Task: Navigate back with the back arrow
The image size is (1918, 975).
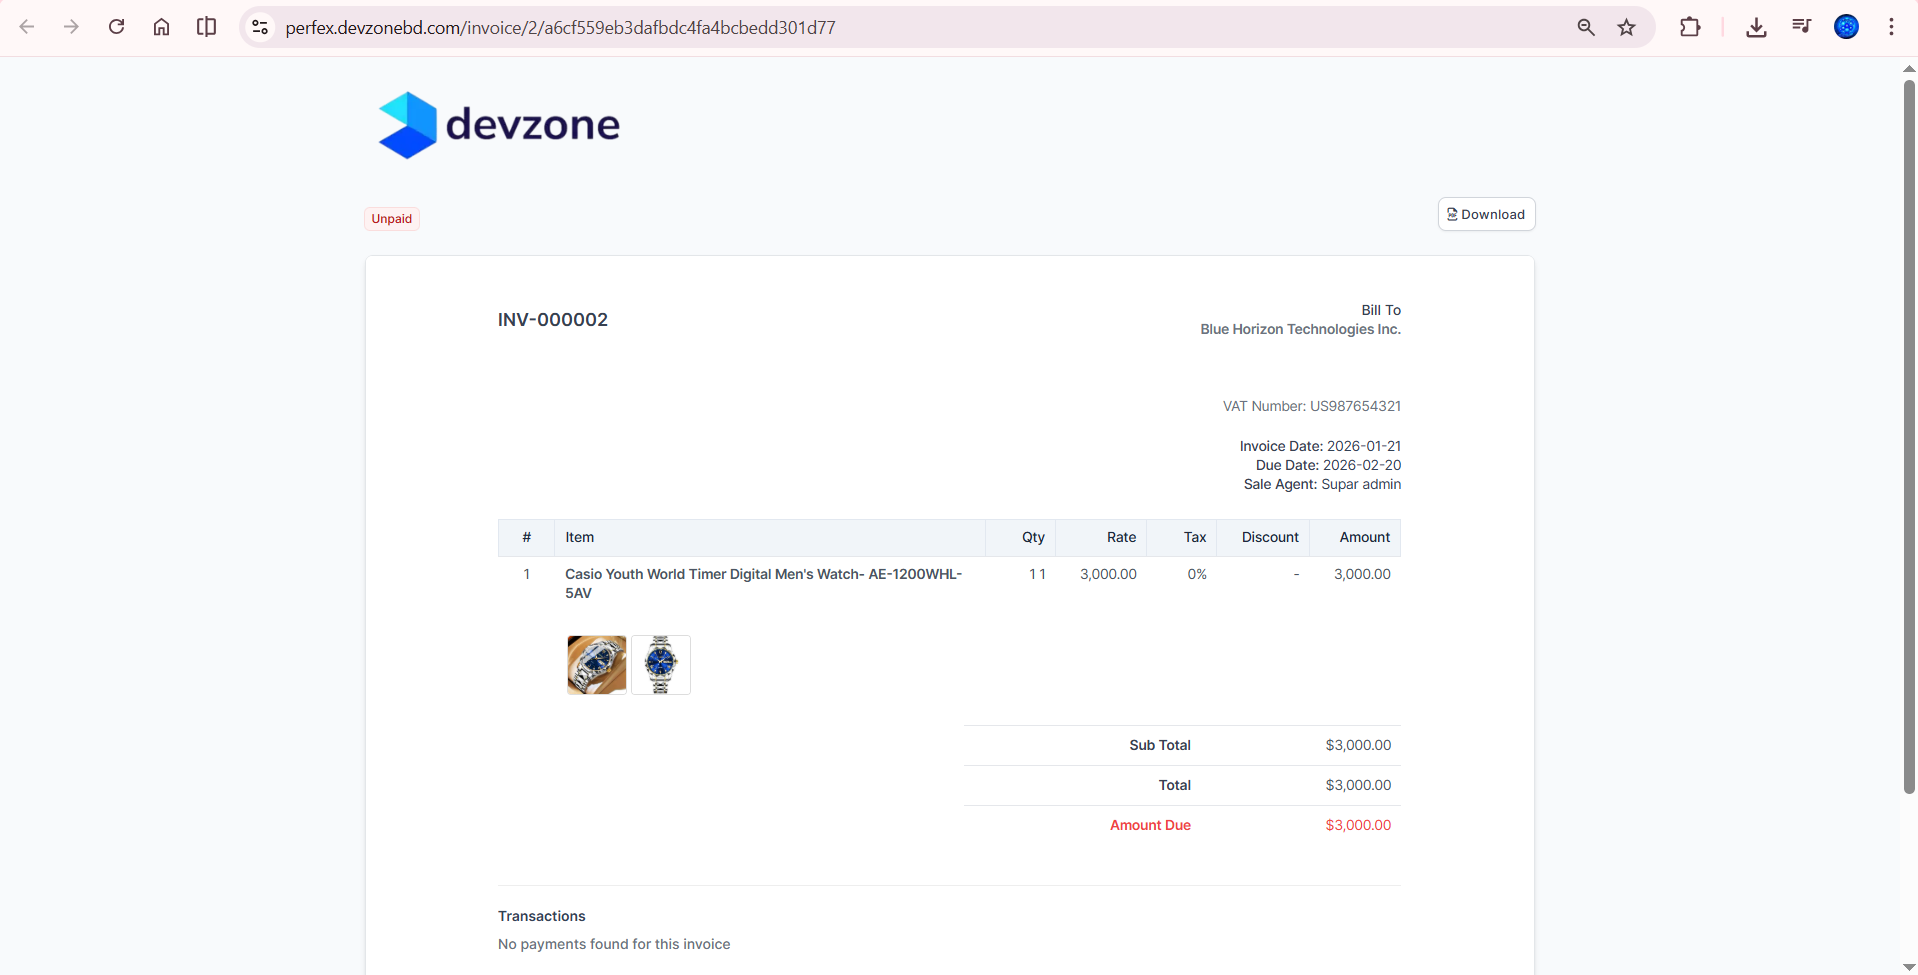Action: click(27, 27)
